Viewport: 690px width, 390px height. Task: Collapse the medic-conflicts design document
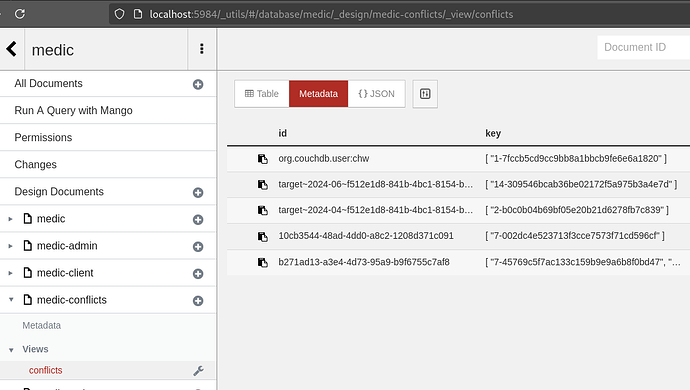(11, 299)
